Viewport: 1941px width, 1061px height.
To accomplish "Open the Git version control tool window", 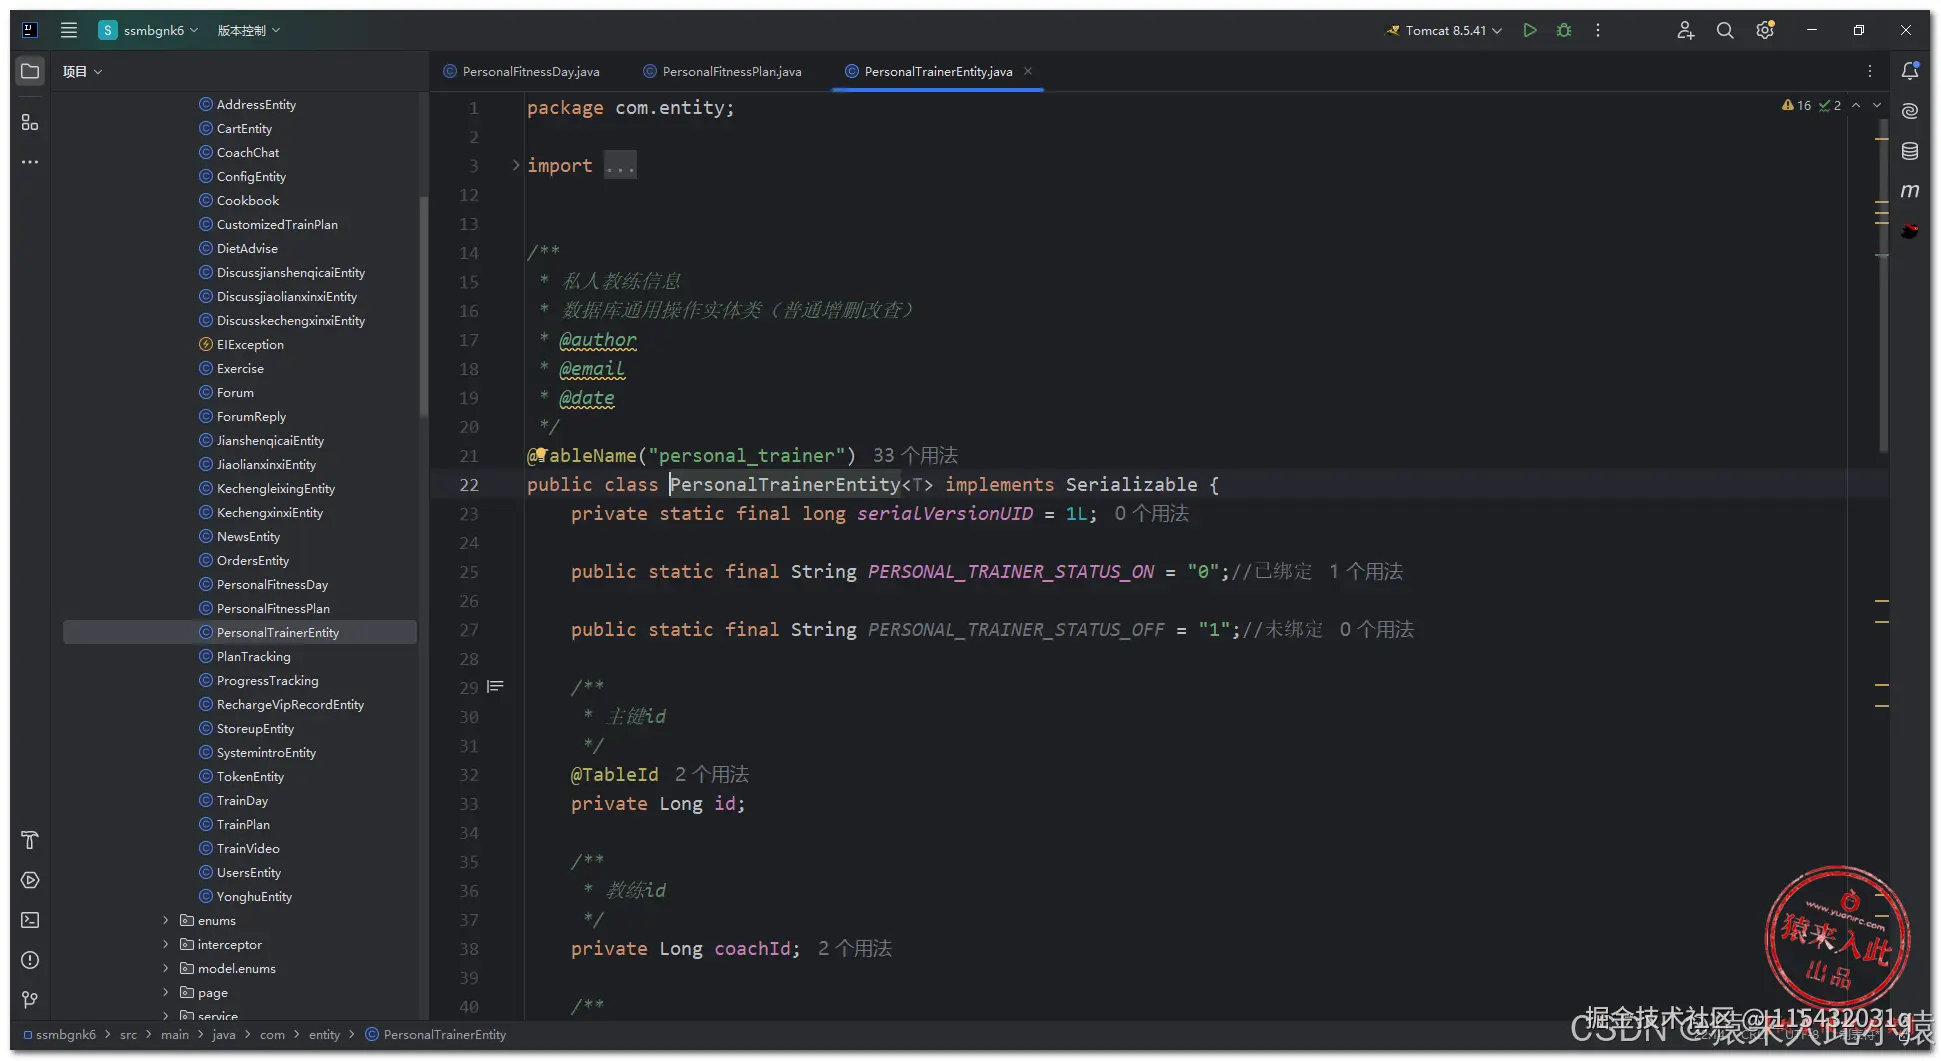I will coord(30,1000).
